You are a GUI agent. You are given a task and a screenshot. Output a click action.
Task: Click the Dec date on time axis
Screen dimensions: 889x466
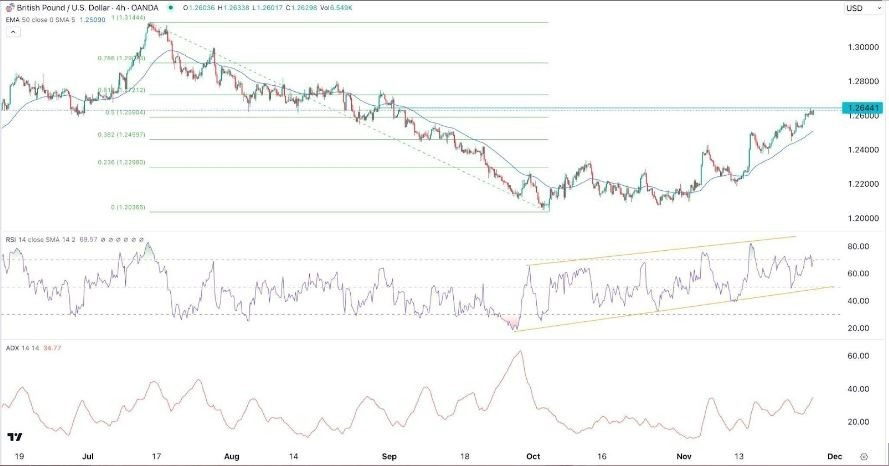(x=834, y=456)
